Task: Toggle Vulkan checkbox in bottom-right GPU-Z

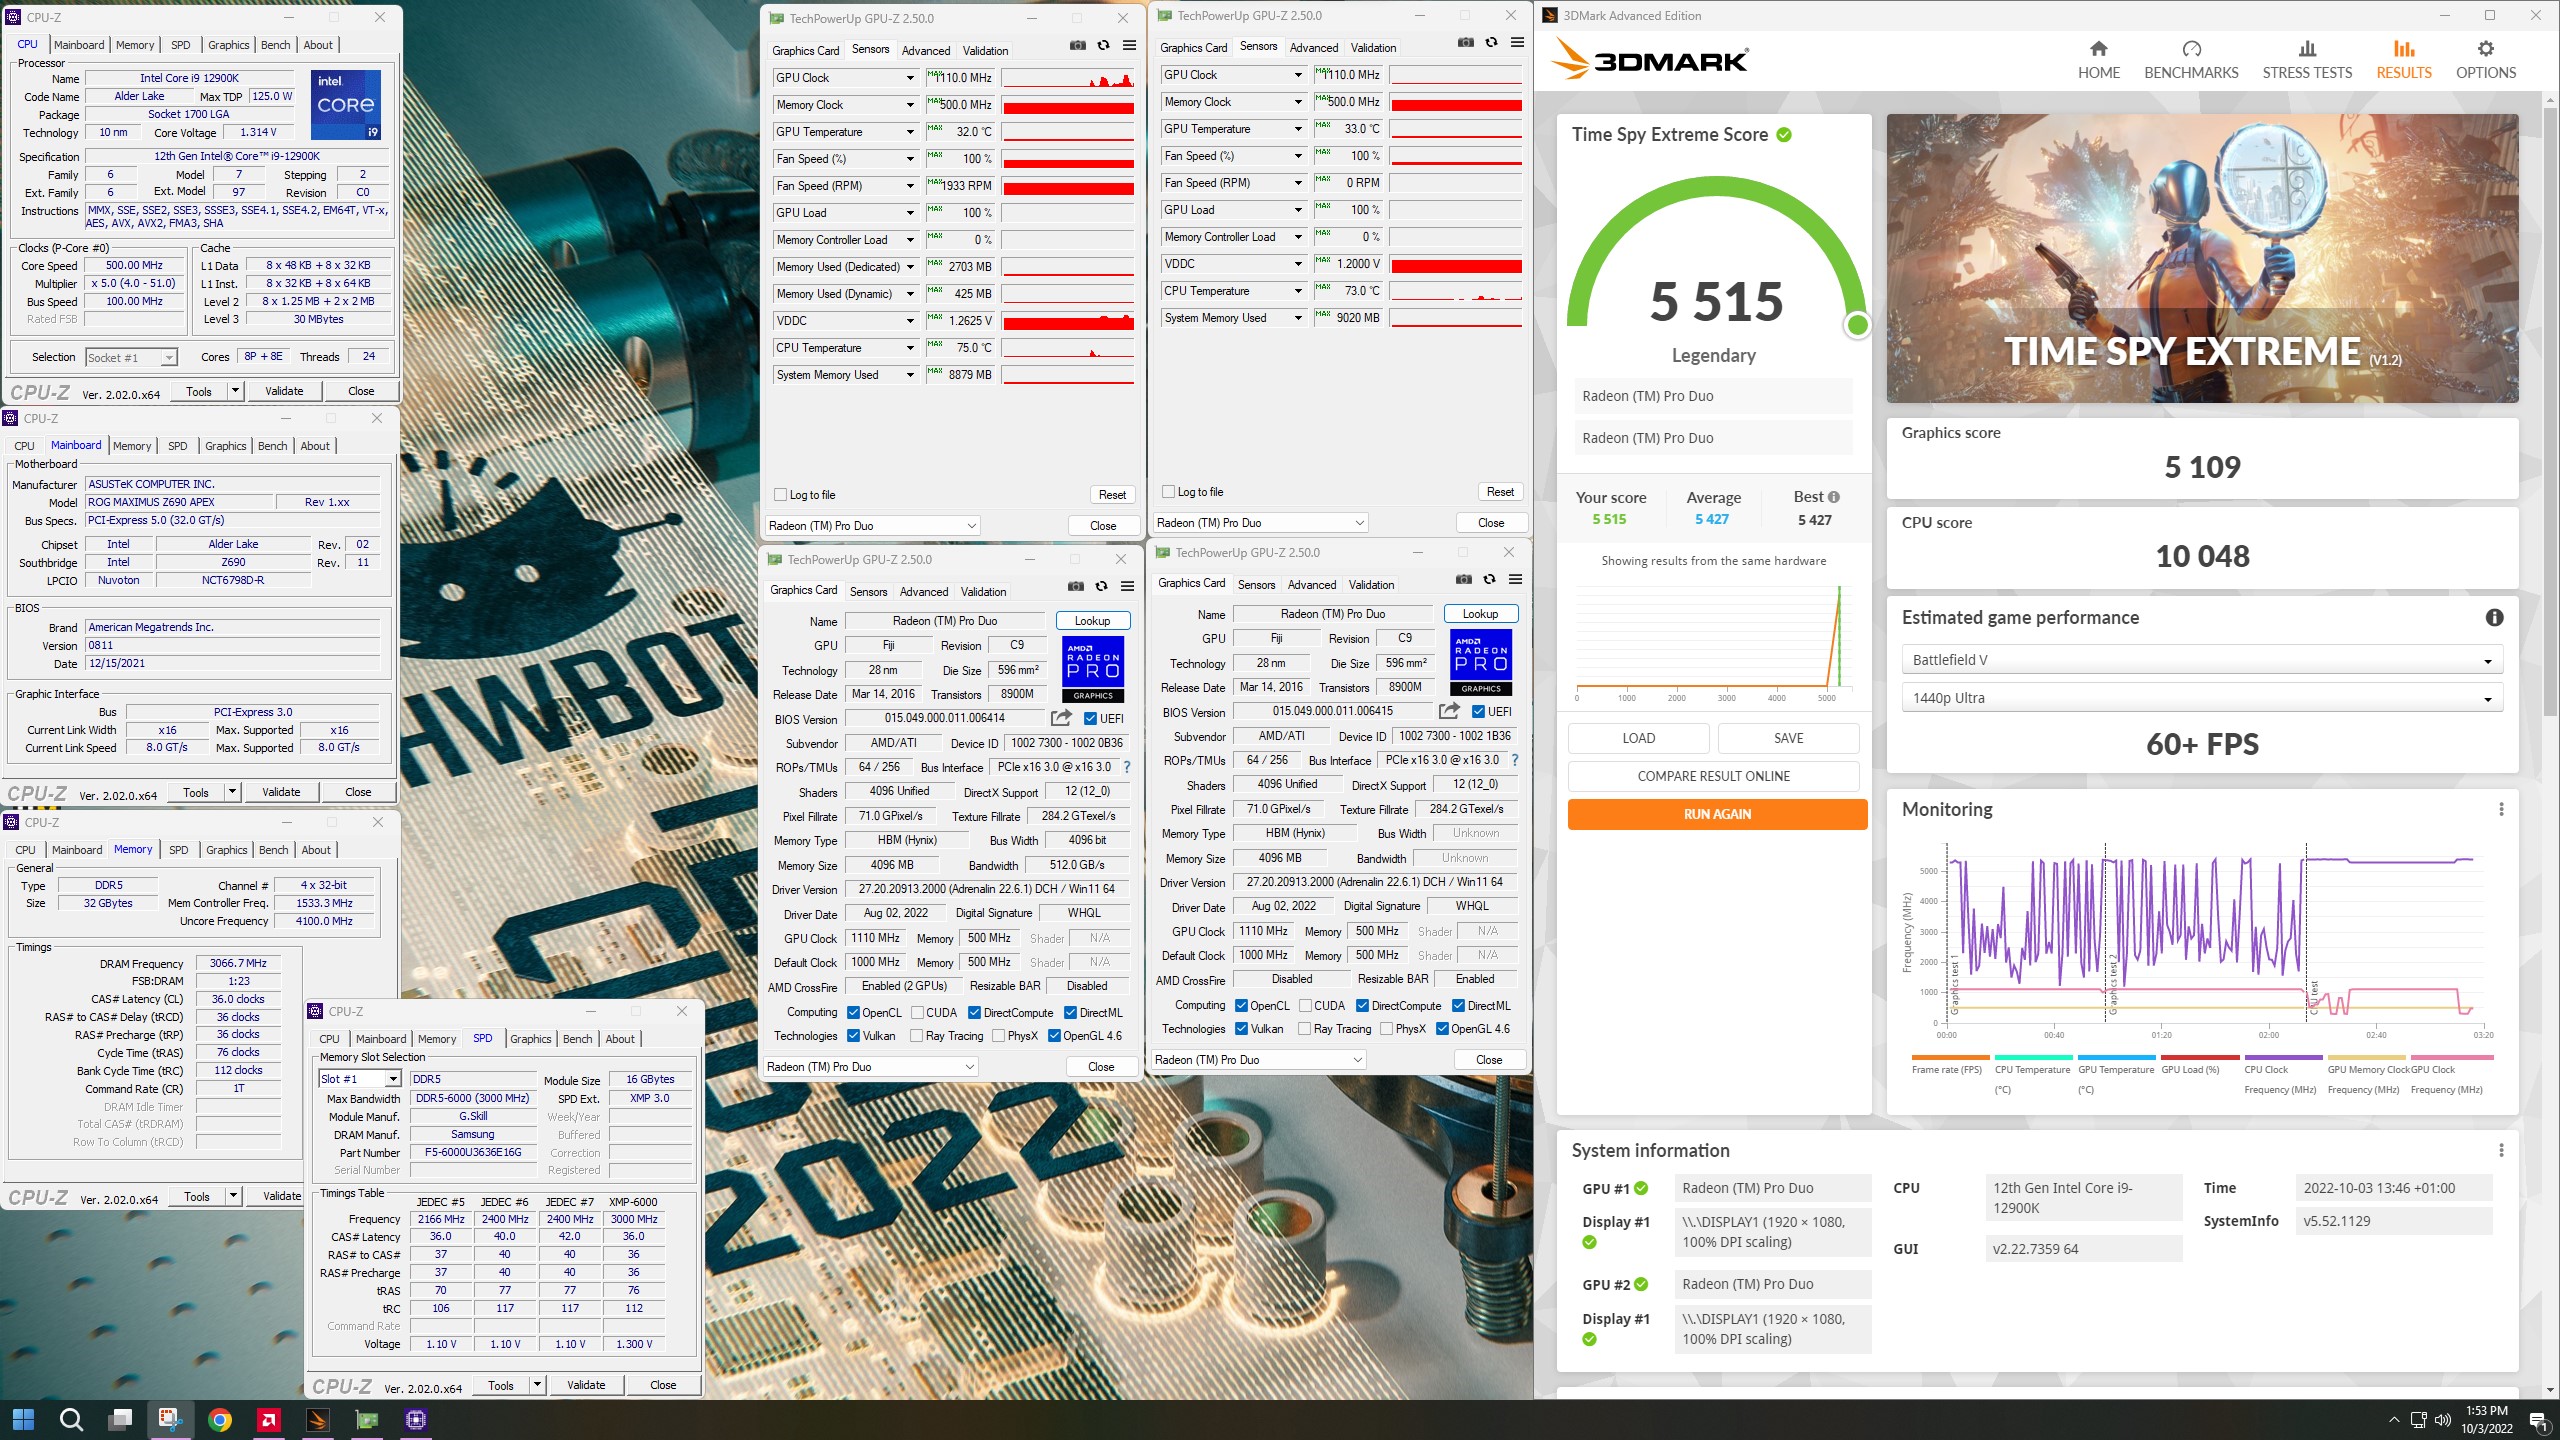Action: 1241,1029
